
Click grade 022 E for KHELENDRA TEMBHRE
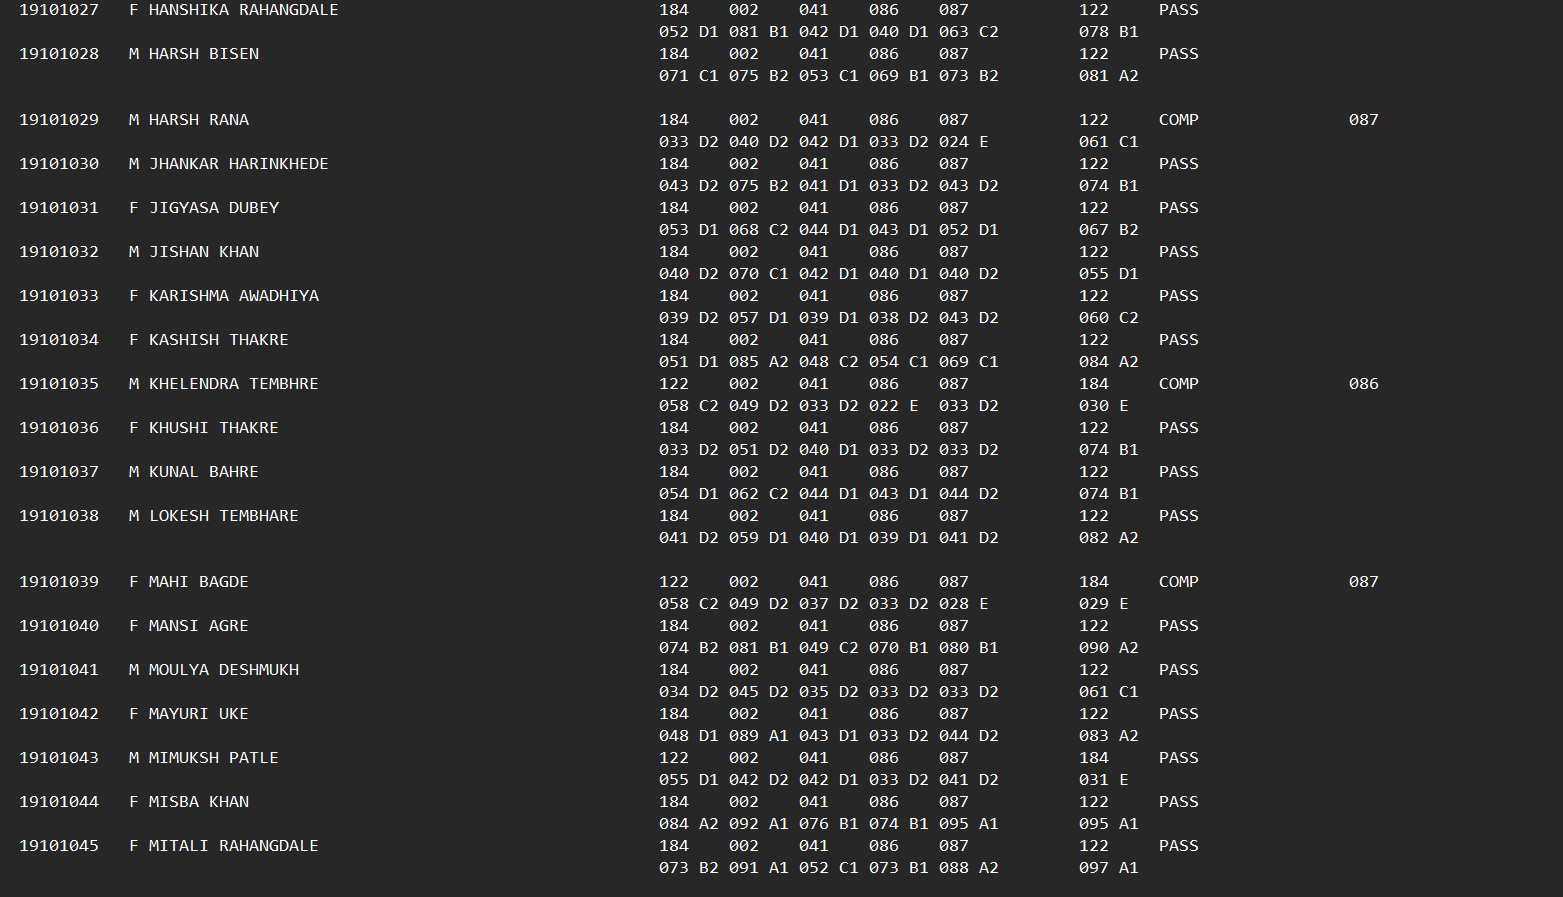tap(894, 406)
